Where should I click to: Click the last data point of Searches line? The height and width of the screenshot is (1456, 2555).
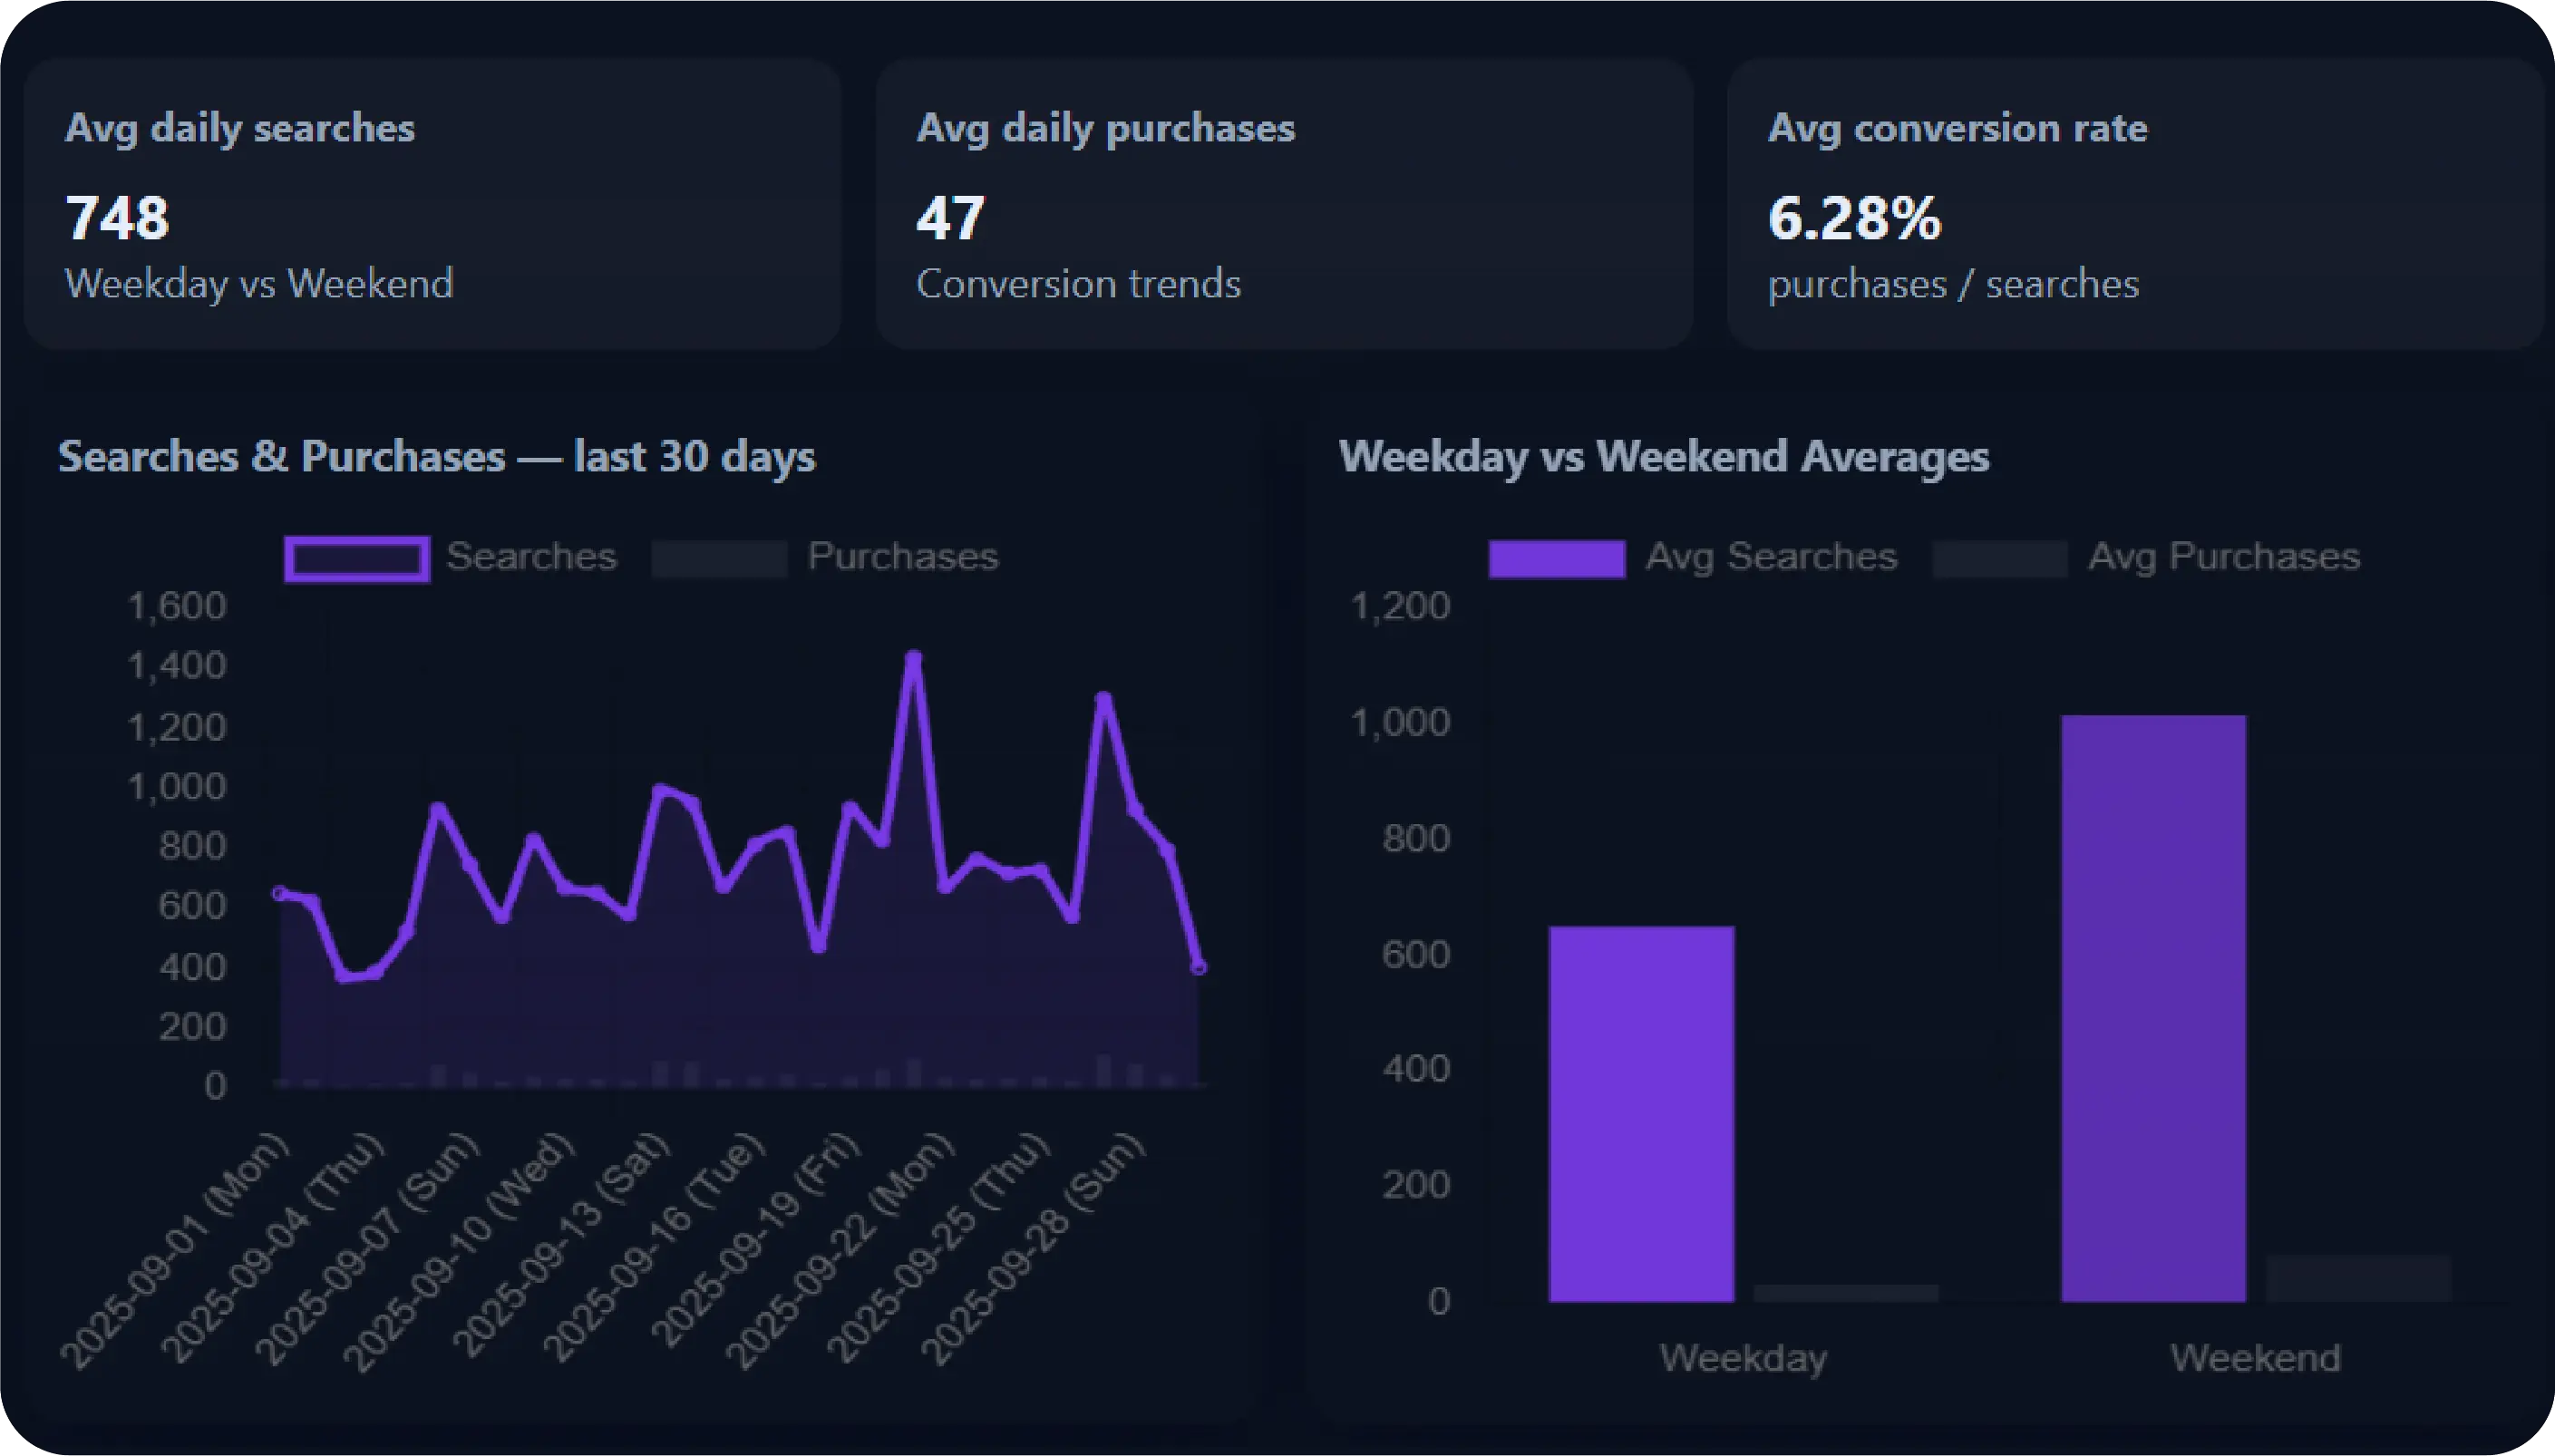coord(1198,967)
